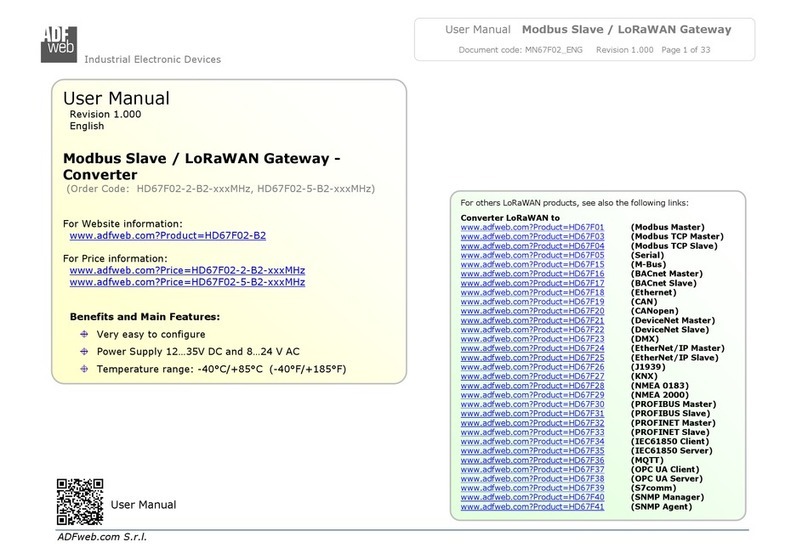Open the Product=HD67F32 PROFINET Master link
808x559 pixels.
(x=532, y=423)
